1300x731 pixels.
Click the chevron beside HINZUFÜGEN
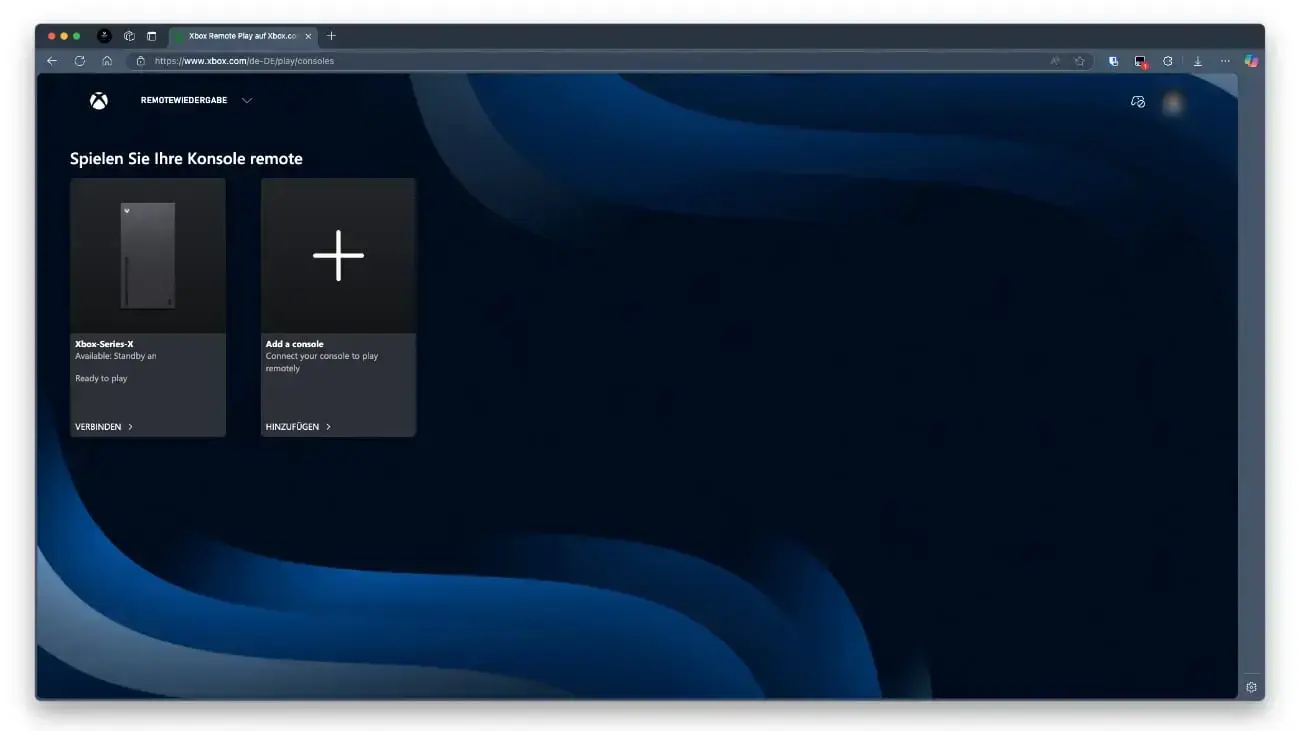328,427
